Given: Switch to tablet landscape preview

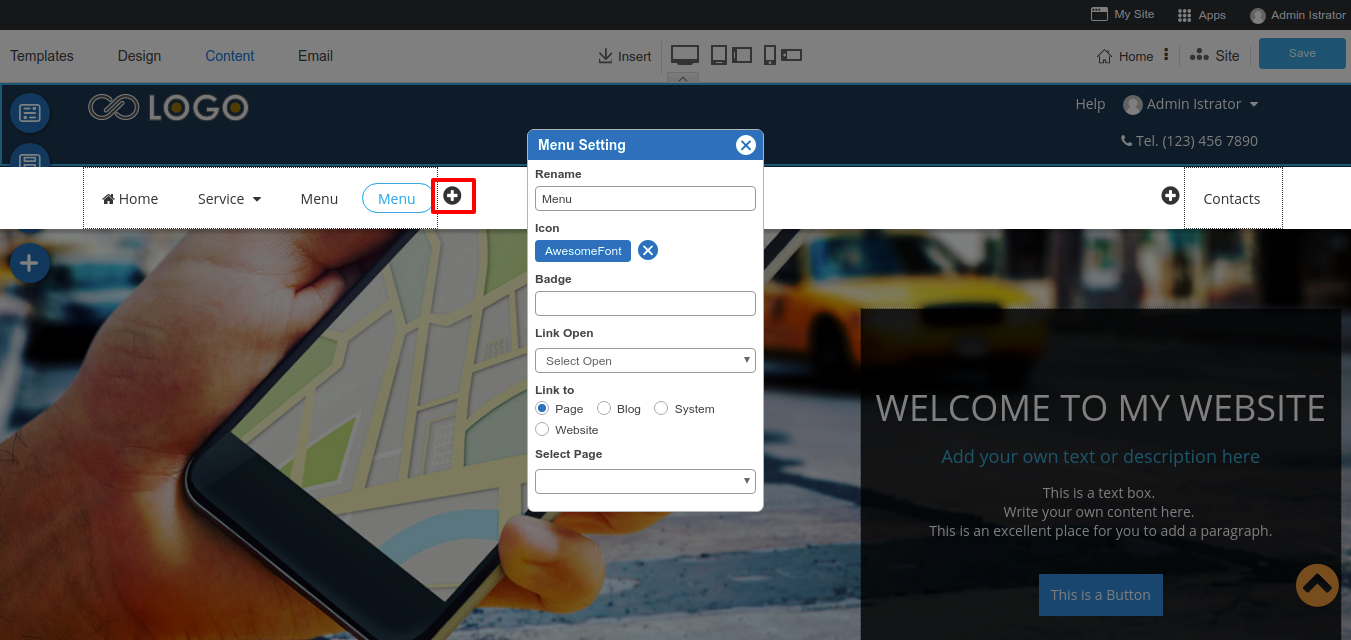Looking at the screenshot, I should click(x=742, y=55).
